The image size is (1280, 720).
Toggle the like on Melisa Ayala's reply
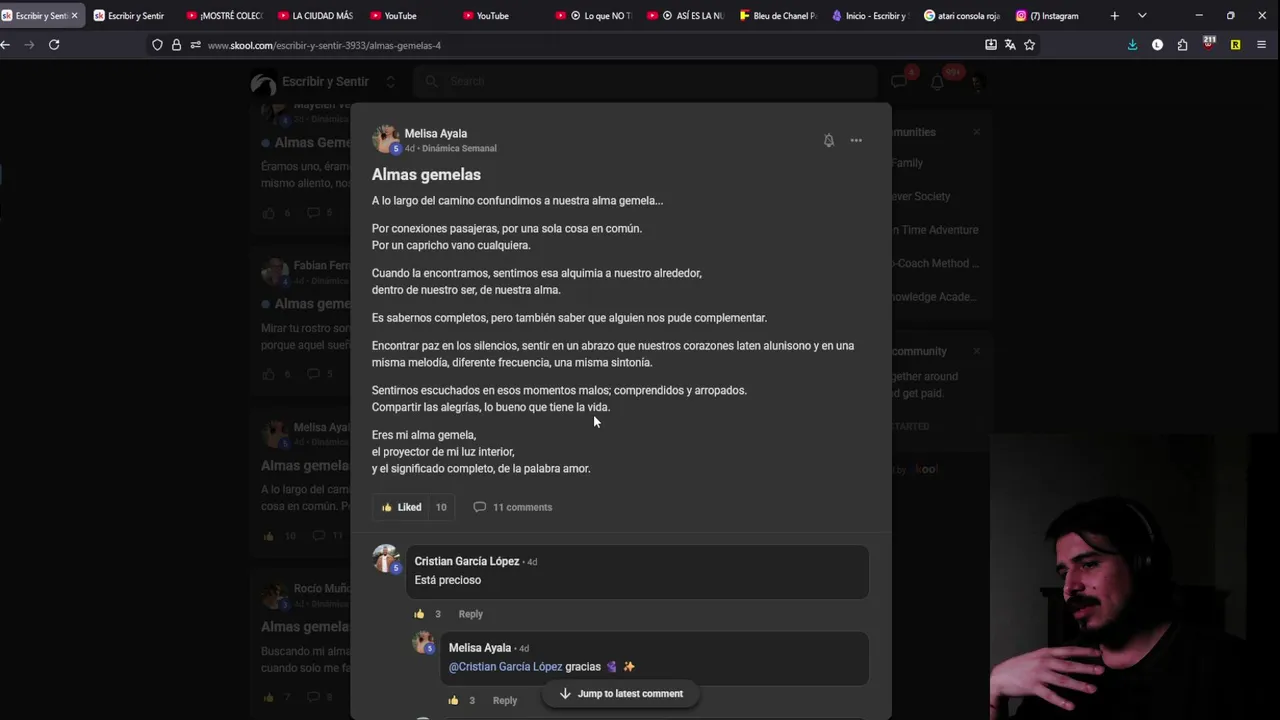click(x=453, y=700)
